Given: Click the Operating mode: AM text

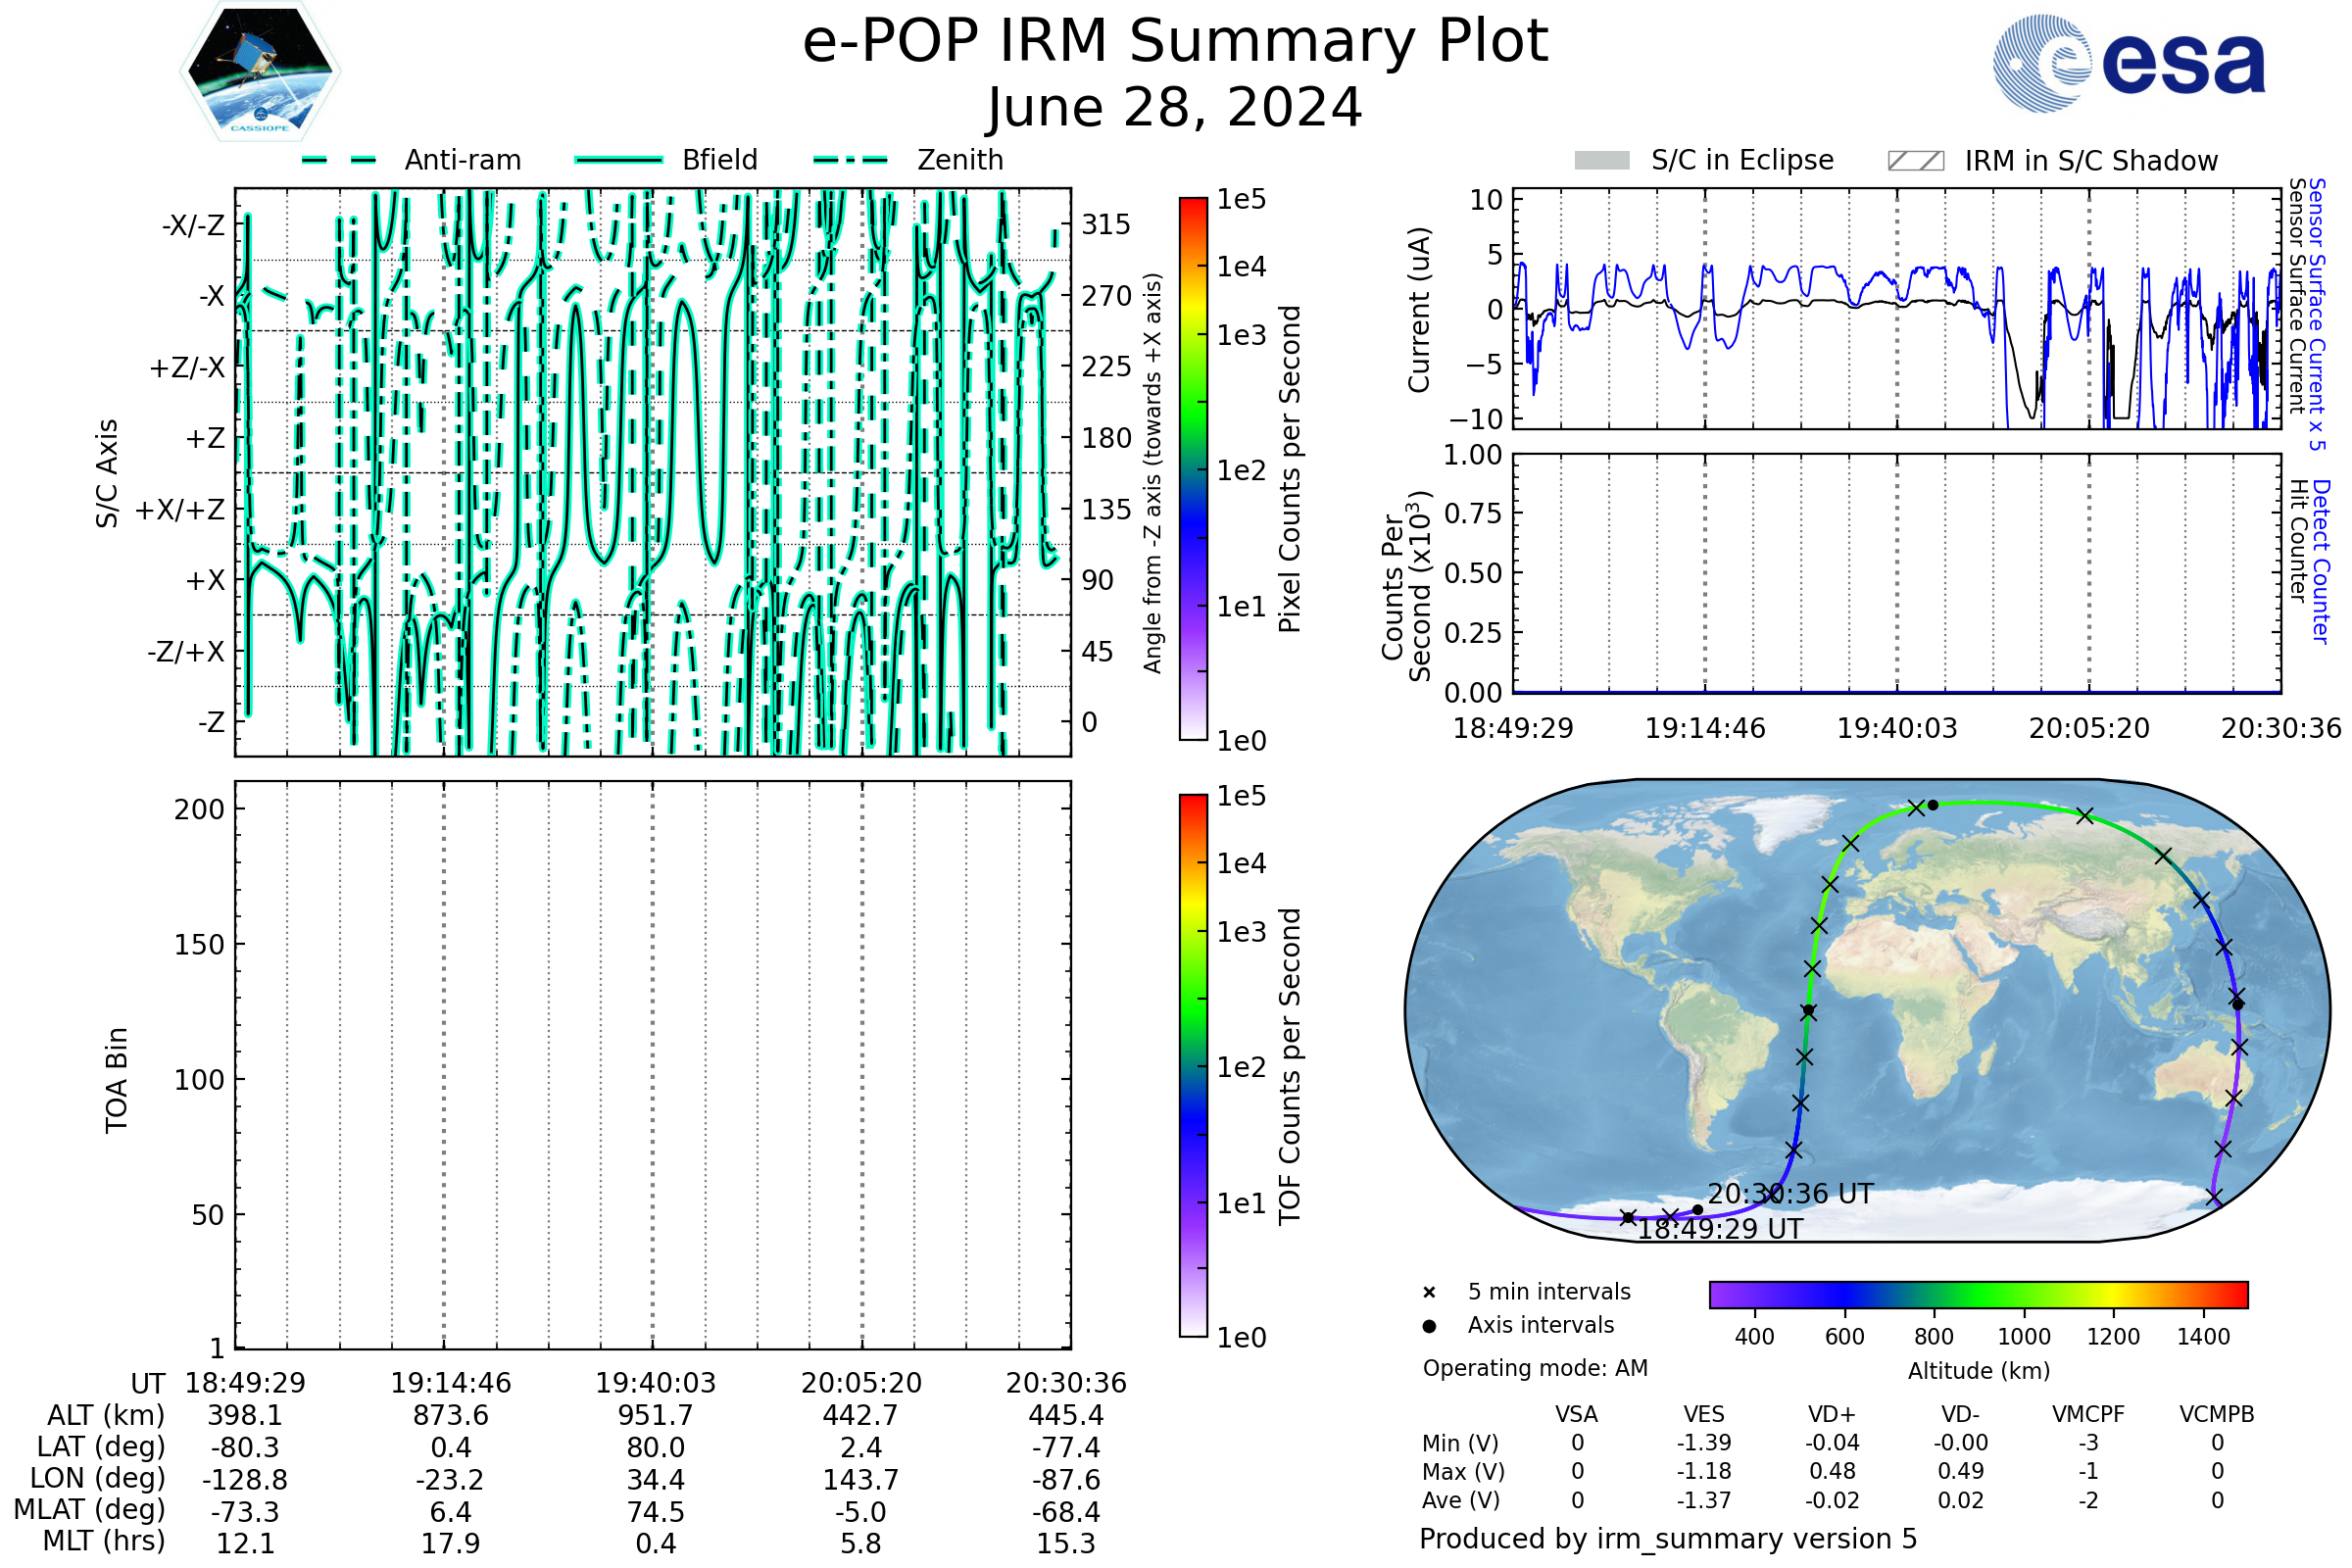Looking at the screenshot, I should 1535,1368.
